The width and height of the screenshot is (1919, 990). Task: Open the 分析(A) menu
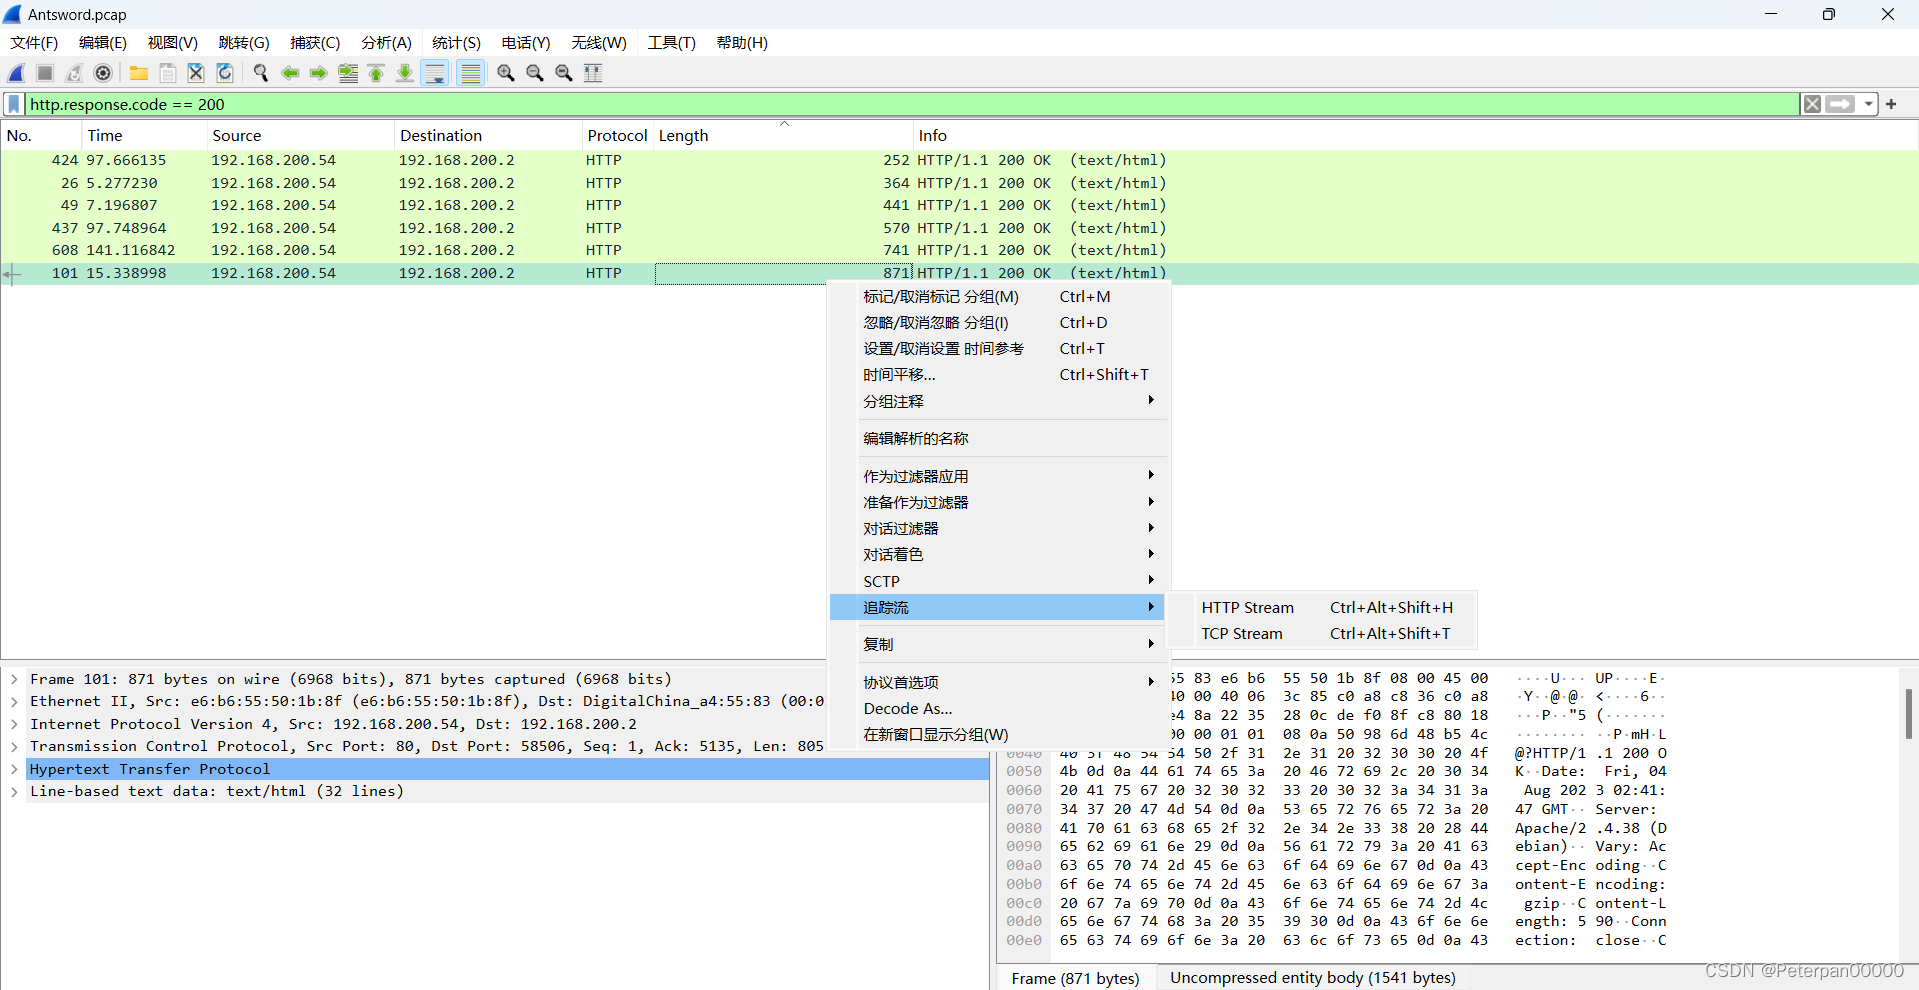386,43
